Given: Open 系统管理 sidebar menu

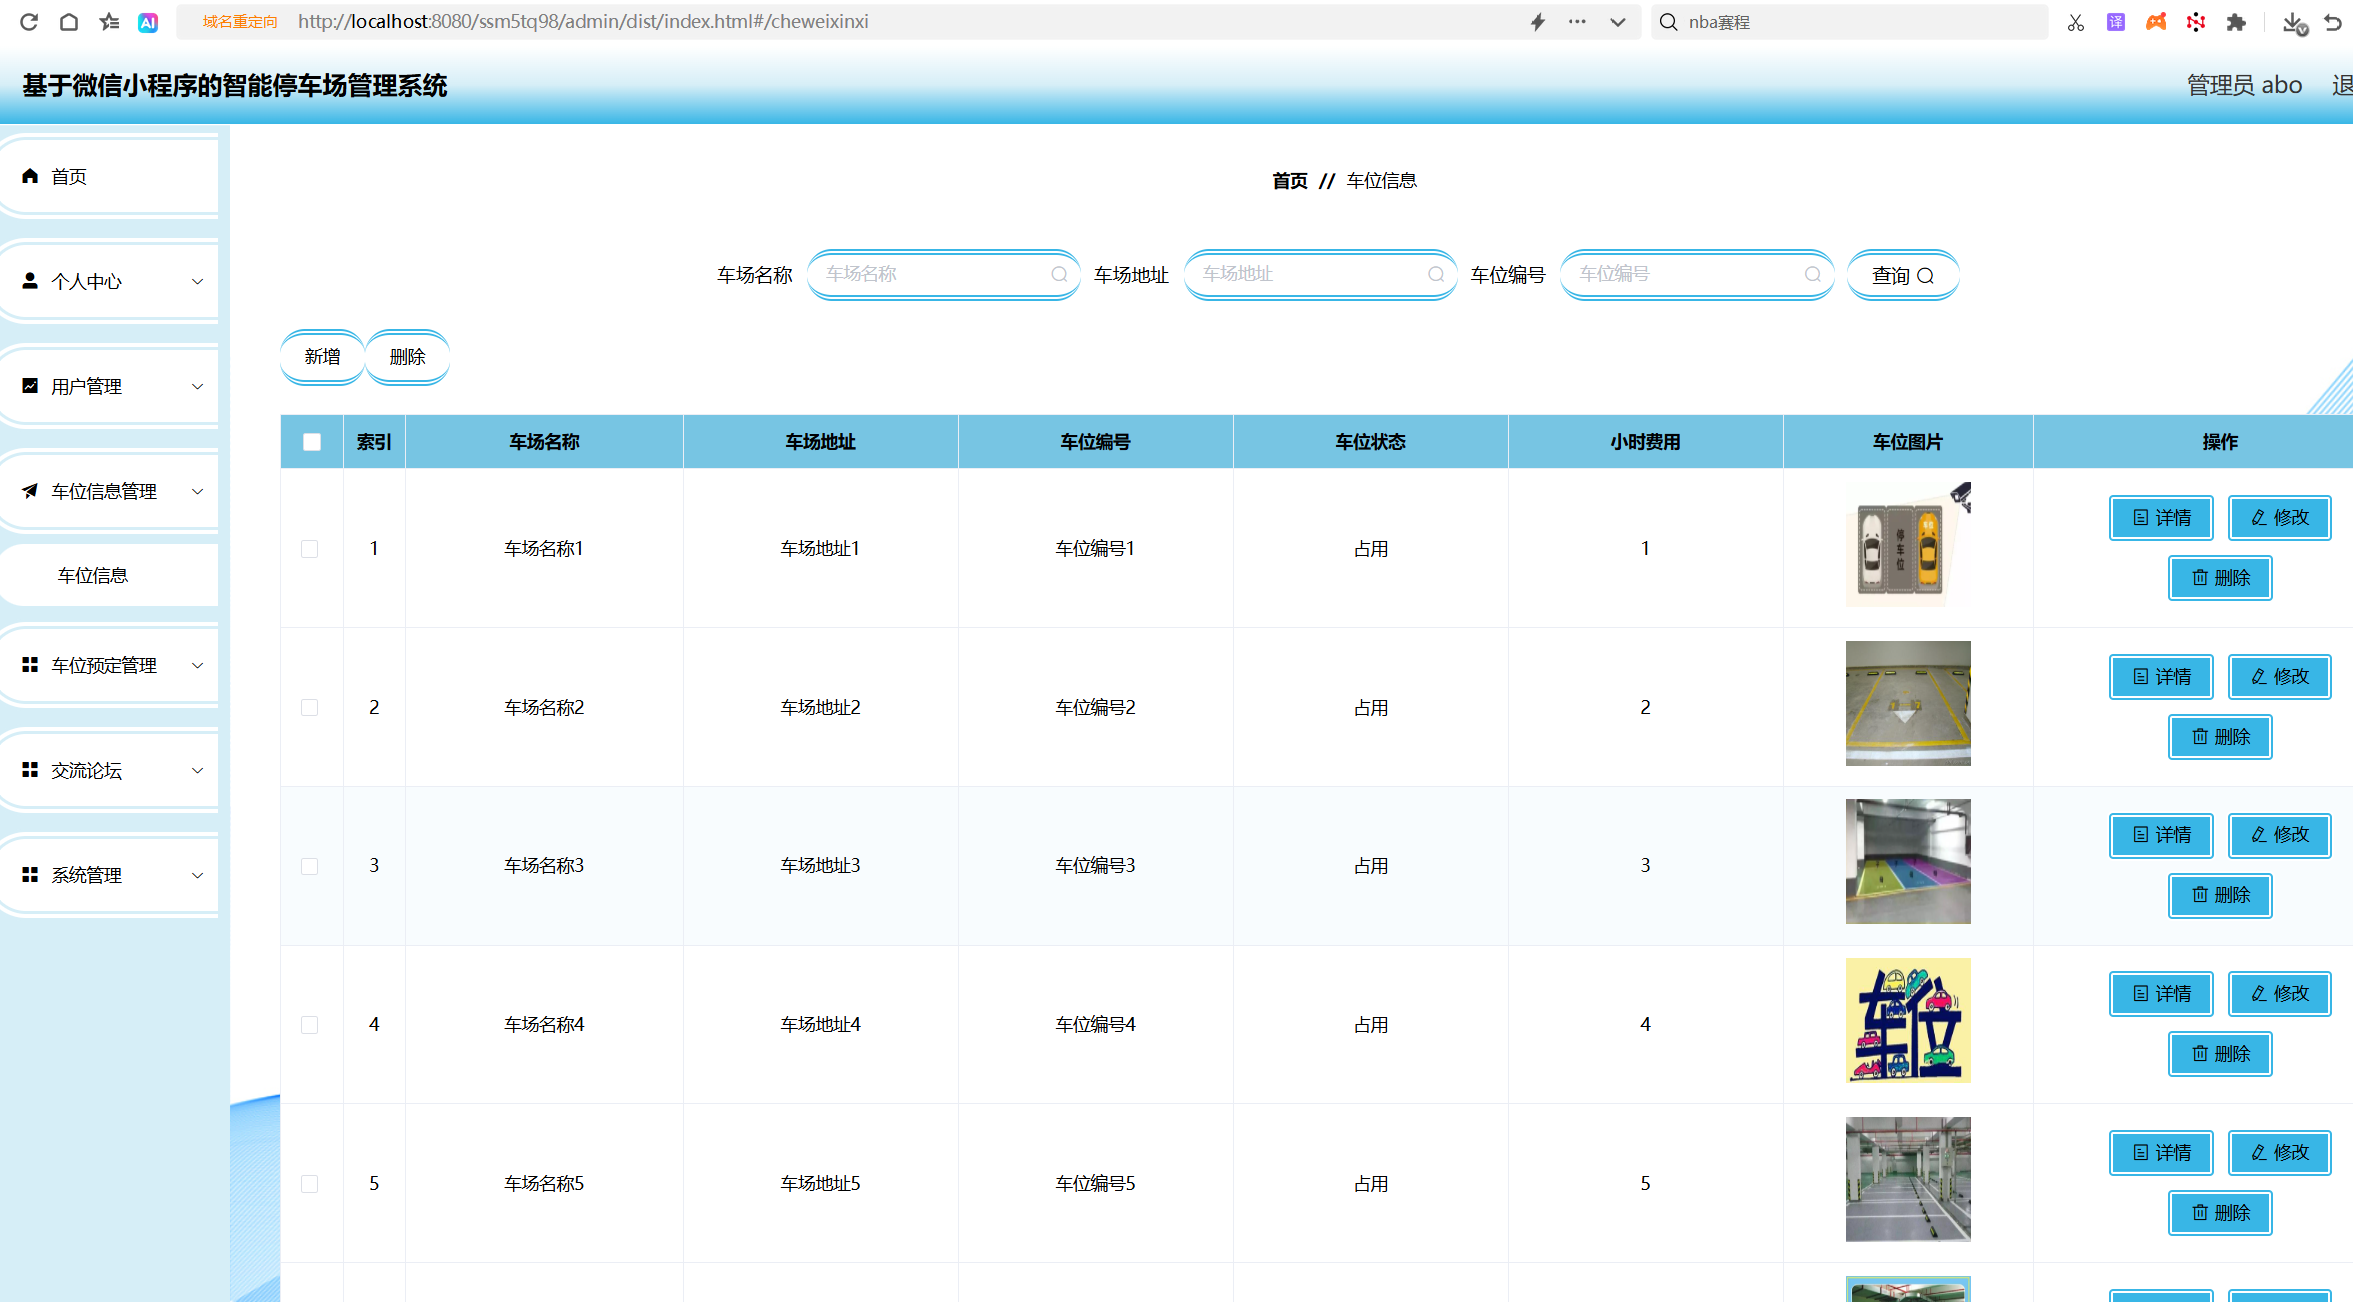Looking at the screenshot, I should click(109, 875).
